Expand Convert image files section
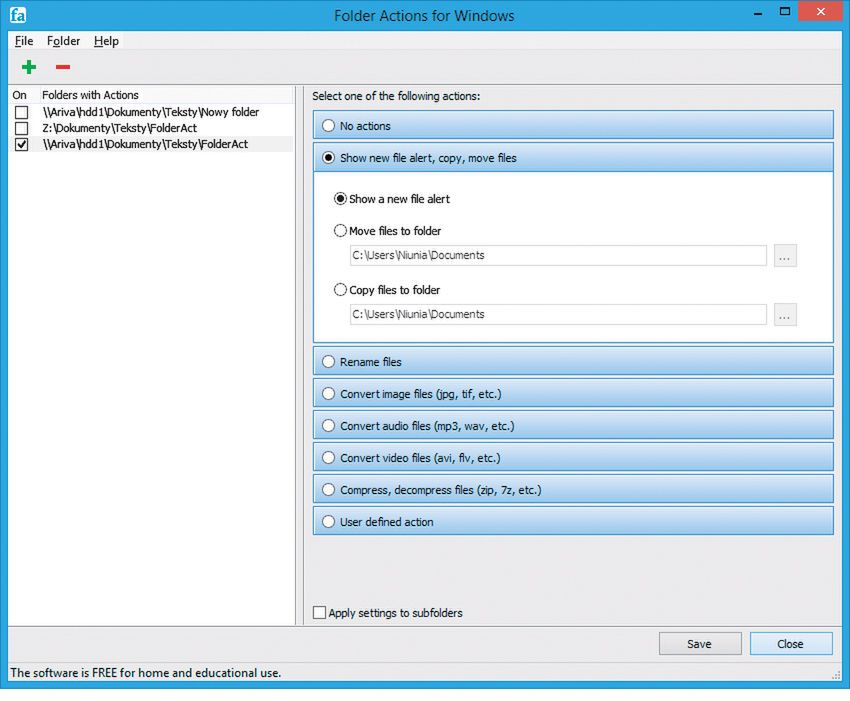This screenshot has height=701, width=850. [573, 394]
